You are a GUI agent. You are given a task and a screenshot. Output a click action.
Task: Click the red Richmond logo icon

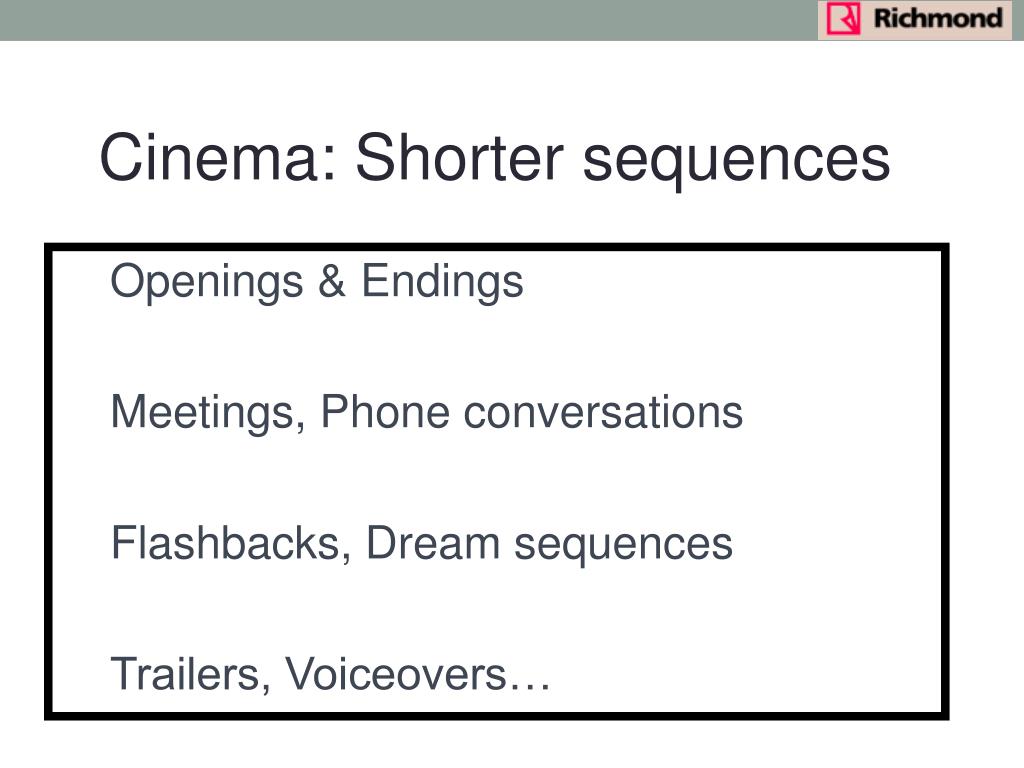(843, 18)
